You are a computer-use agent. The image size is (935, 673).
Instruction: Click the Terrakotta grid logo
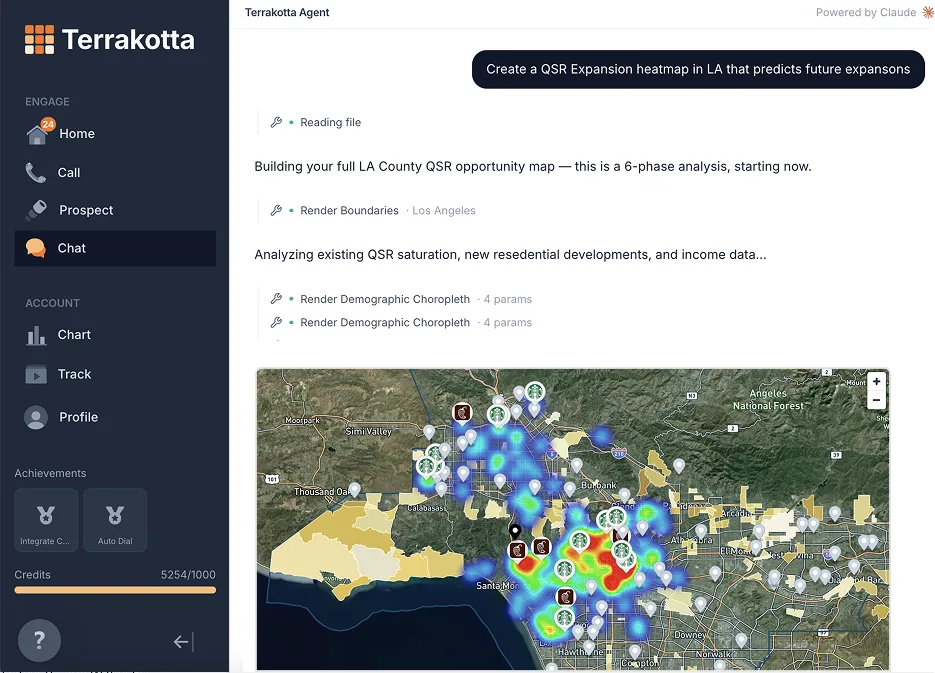click(x=39, y=39)
